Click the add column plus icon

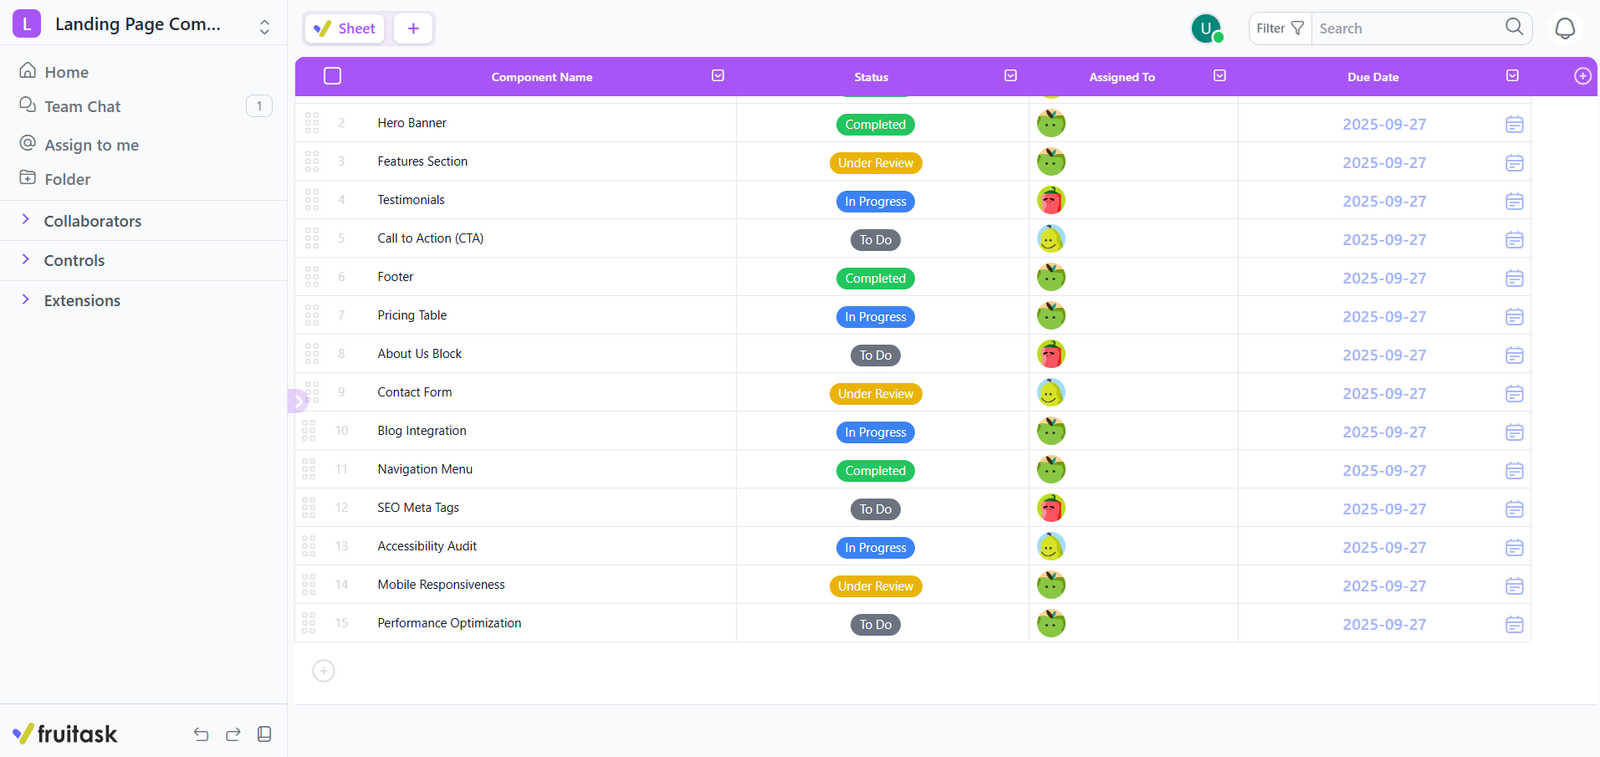tap(1582, 76)
